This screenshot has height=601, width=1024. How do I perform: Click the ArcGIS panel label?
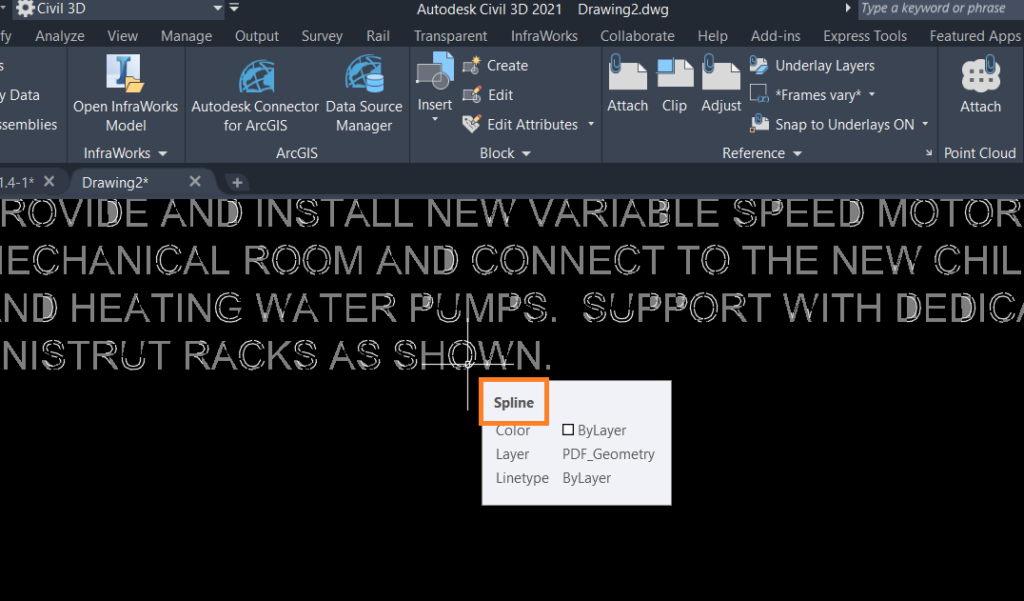[296, 153]
